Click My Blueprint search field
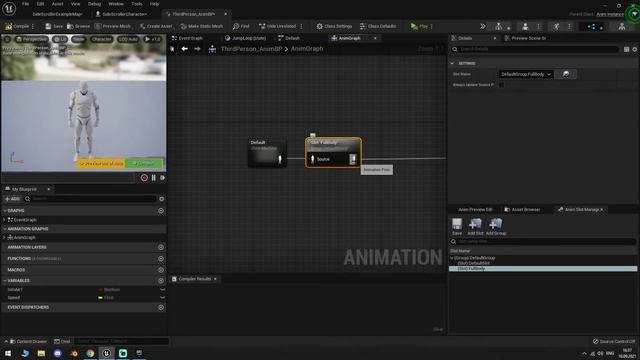Image resolution: width=640 pixels, height=360 pixels. tap(90, 199)
